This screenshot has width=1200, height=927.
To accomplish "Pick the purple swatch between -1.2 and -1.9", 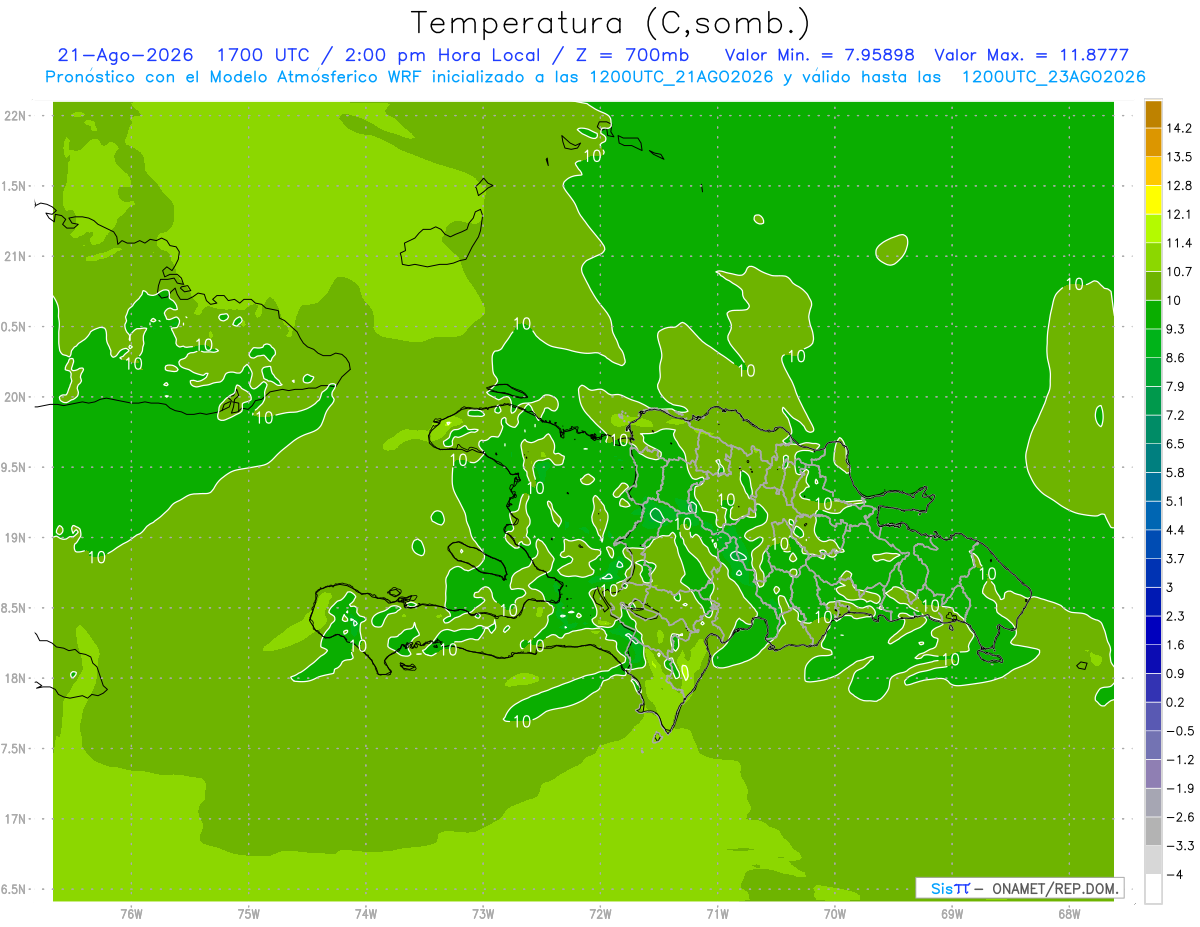I will pos(1153,774).
